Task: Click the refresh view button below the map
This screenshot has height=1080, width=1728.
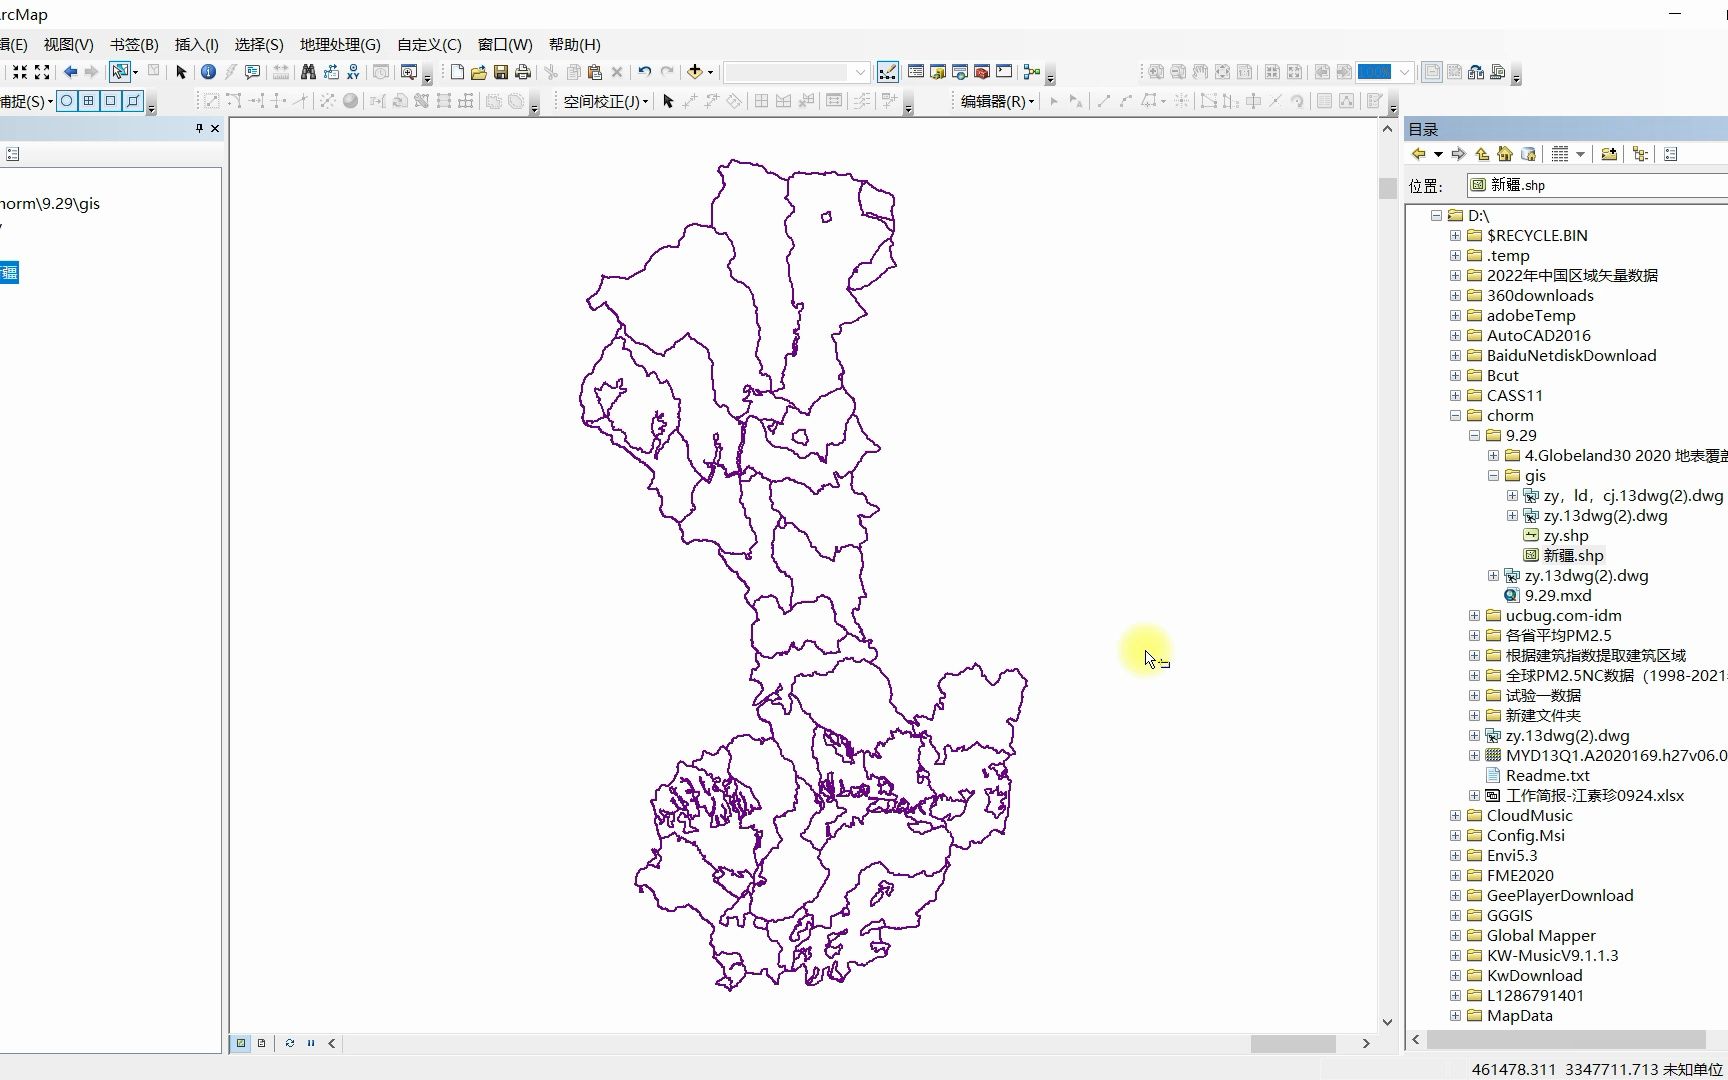Action: click(x=290, y=1043)
